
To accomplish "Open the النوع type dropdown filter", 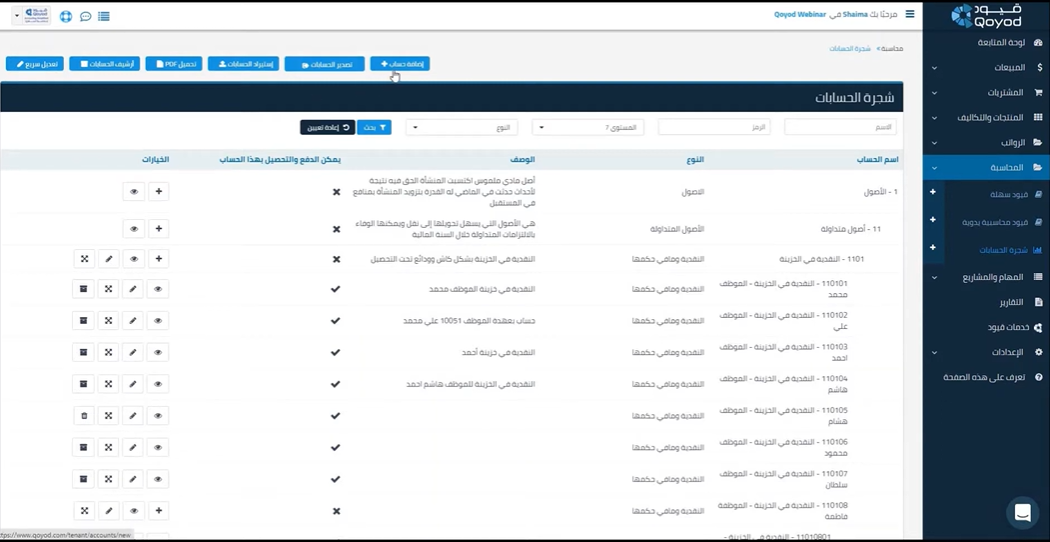I will click(x=462, y=127).
